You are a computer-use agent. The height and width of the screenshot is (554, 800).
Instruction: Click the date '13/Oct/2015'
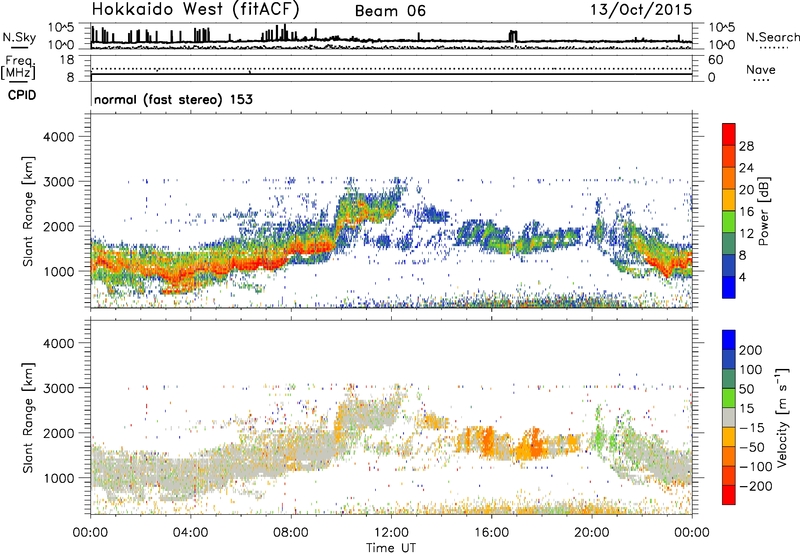(641, 10)
